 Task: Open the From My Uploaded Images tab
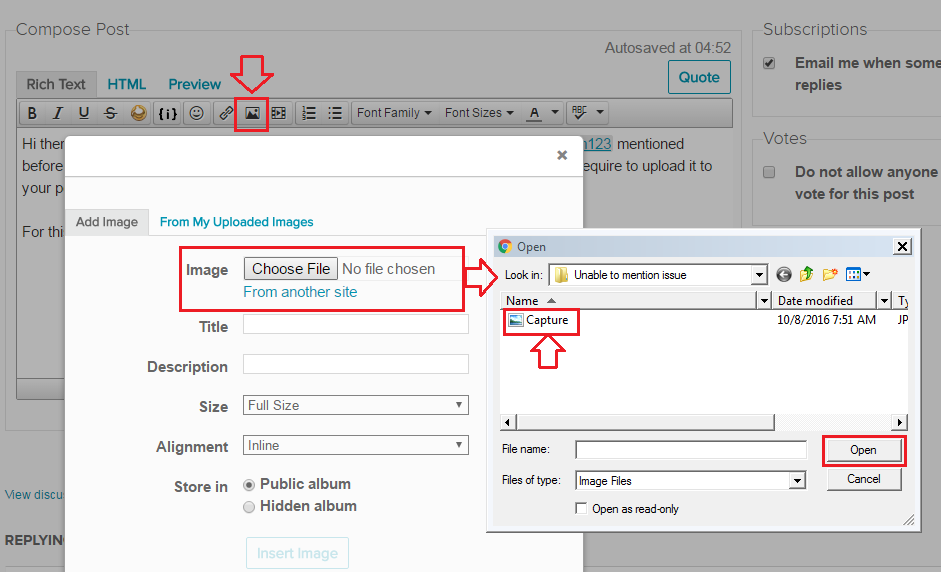pyautogui.click(x=236, y=222)
